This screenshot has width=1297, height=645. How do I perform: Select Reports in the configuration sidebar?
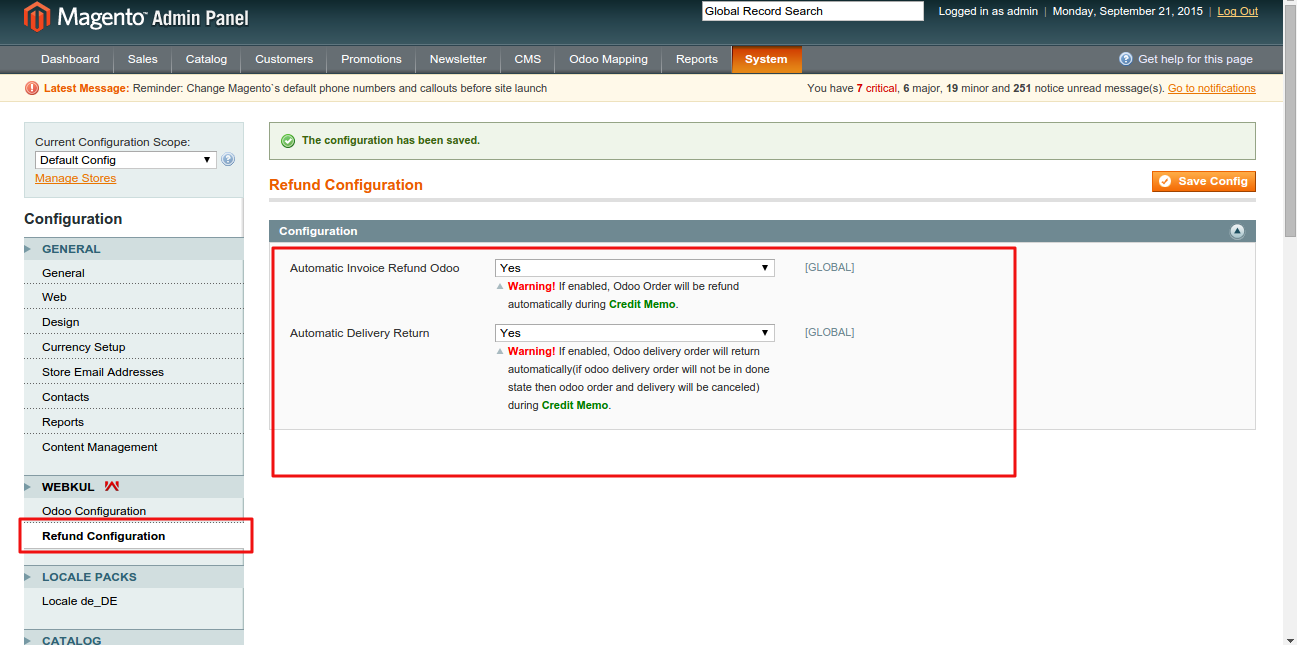(62, 422)
